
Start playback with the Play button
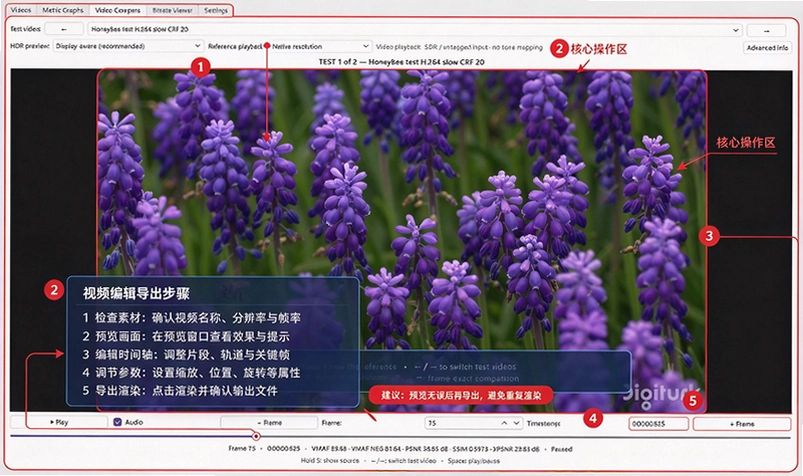click(59, 422)
